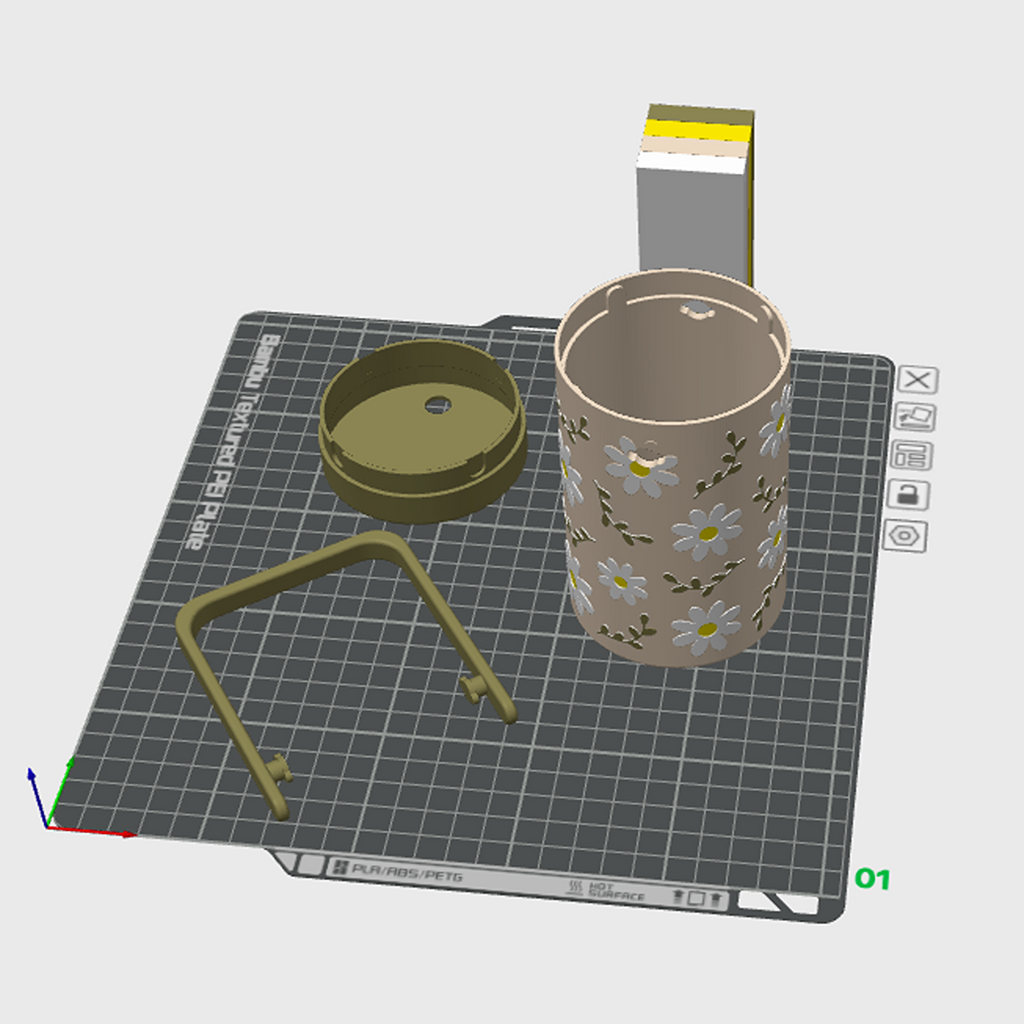The width and height of the screenshot is (1024, 1024).
Task: Select the olive U-shaped handle model
Action: click(347, 673)
